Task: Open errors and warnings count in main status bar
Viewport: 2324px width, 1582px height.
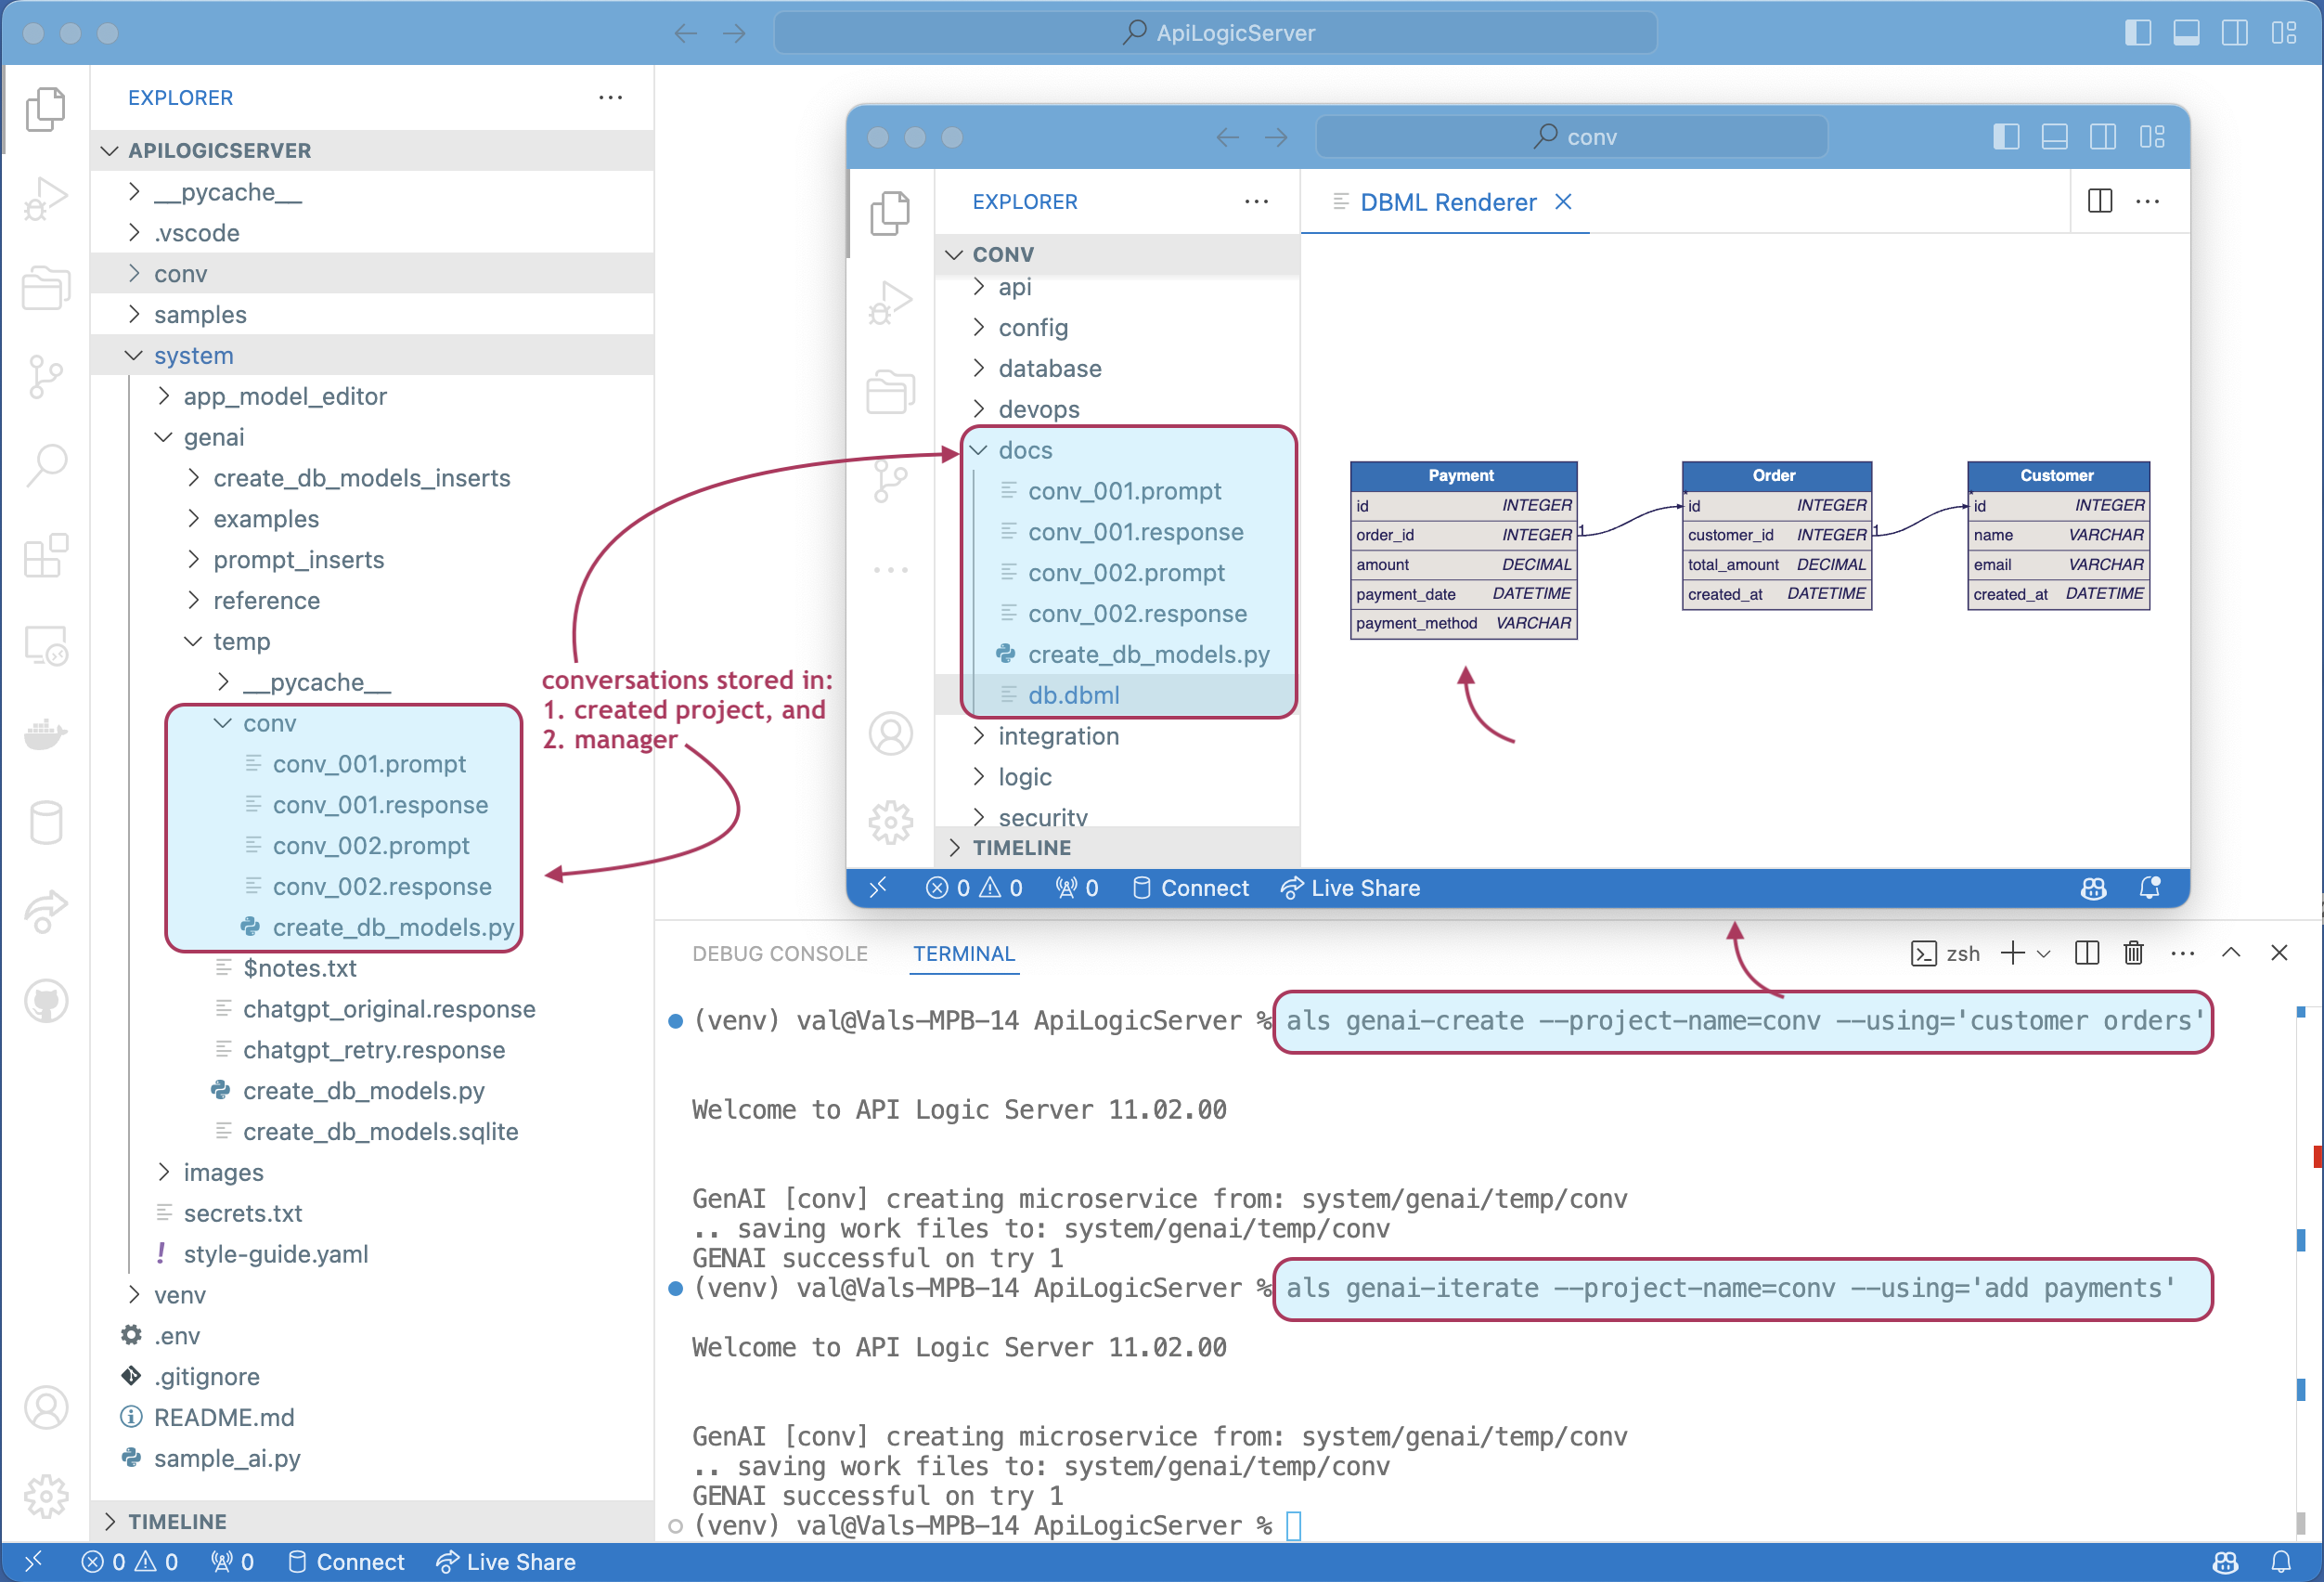Action: (x=130, y=1561)
